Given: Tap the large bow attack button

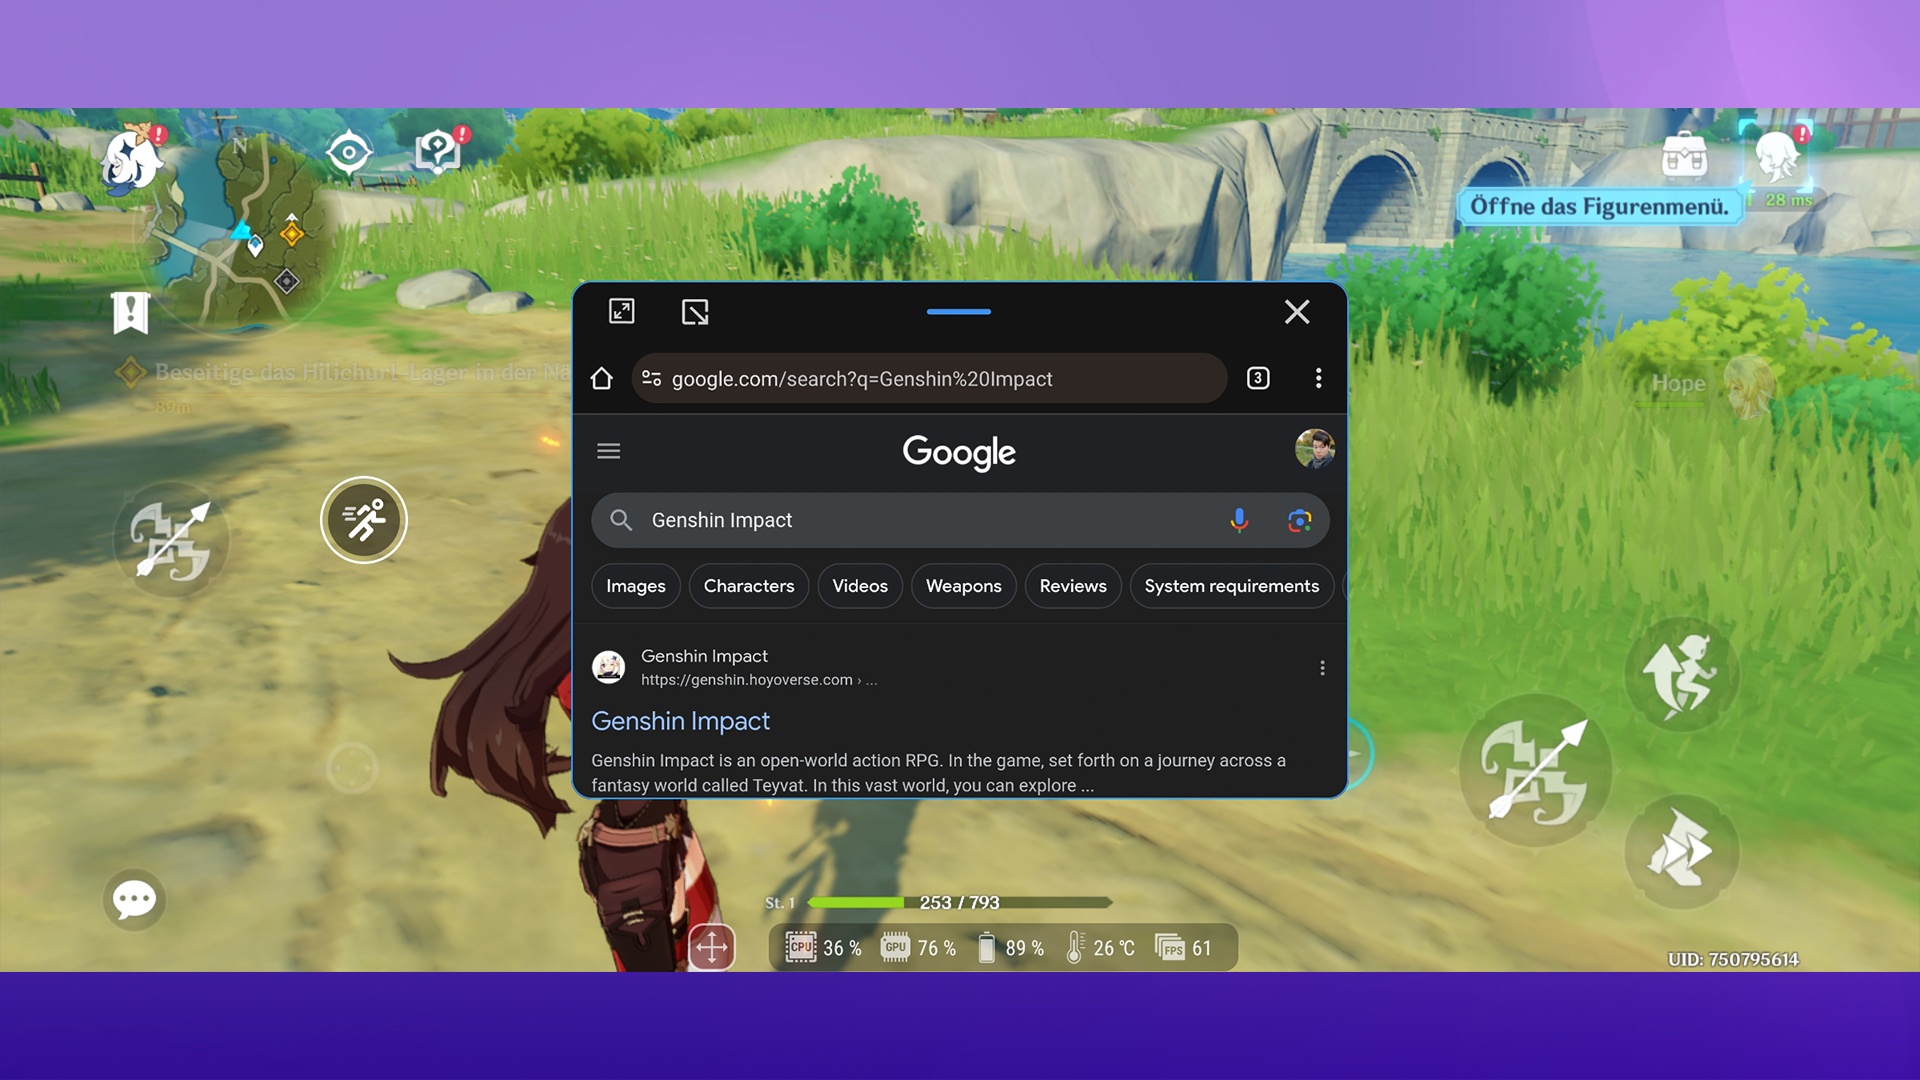Looking at the screenshot, I should point(1535,771).
